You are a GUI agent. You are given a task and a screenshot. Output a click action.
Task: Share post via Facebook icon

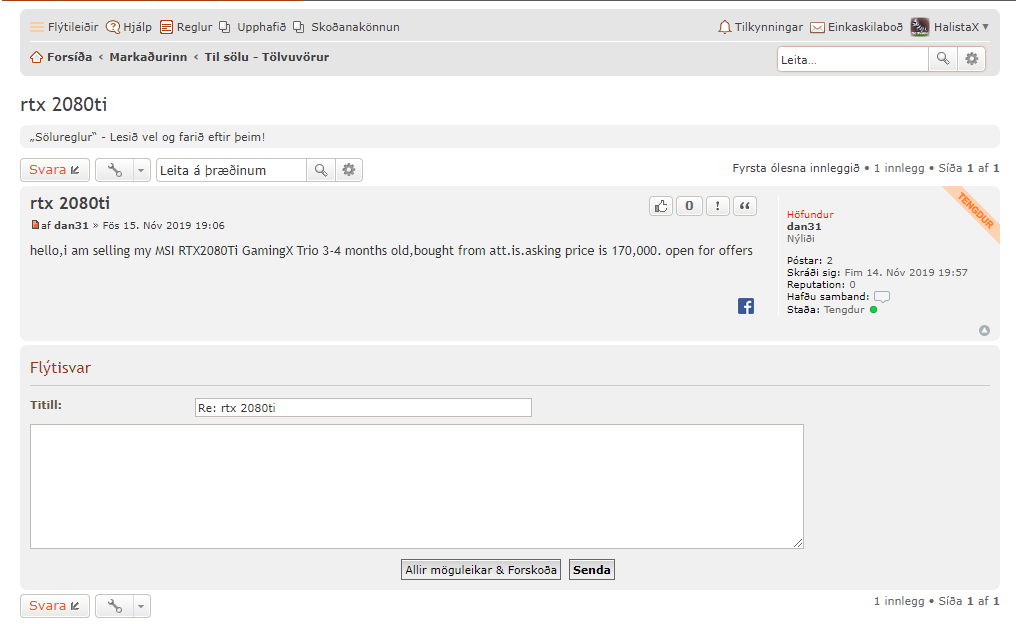(x=746, y=307)
